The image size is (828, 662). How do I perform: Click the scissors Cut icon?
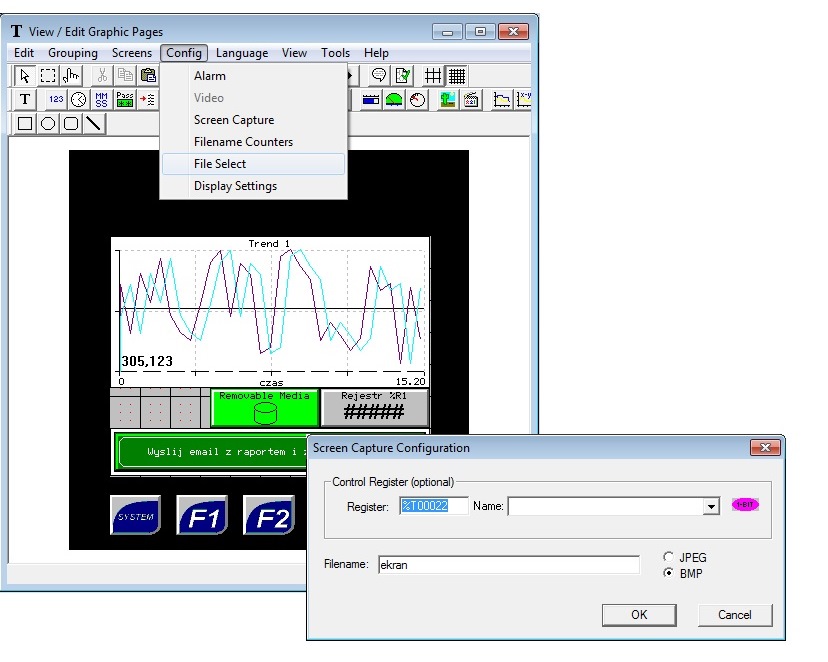pos(102,76)
